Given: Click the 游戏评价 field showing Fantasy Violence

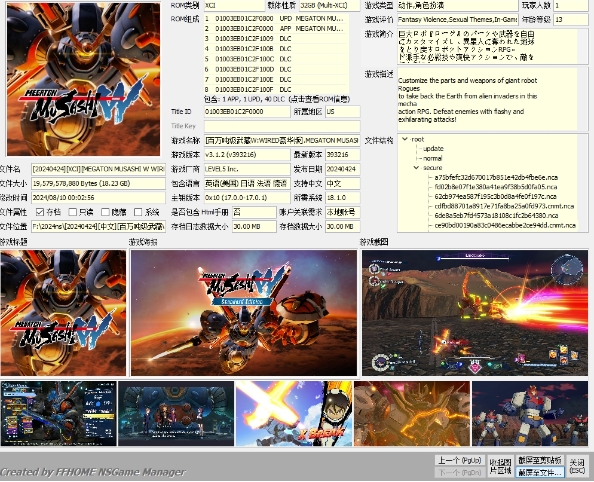Looking at the screenshot, I should pyautogui.click(x=457, y=19).
